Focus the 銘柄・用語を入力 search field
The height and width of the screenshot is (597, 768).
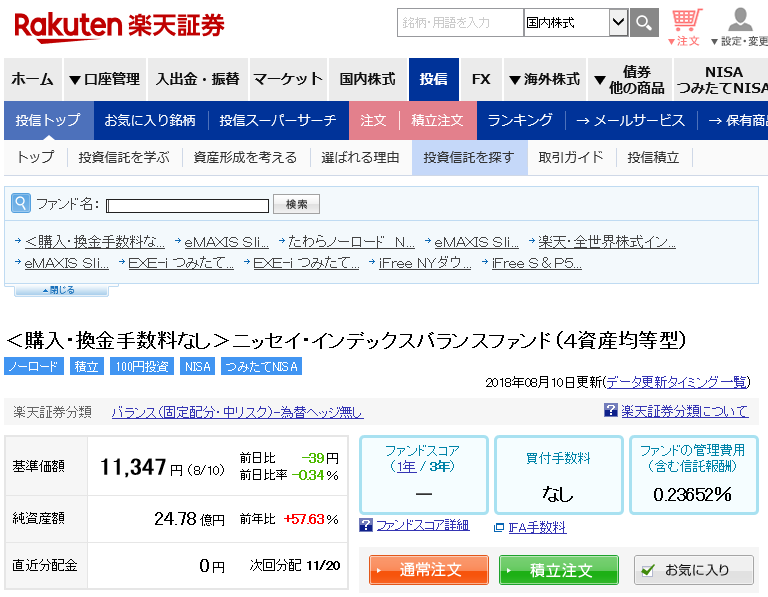(x=460, y=23)
